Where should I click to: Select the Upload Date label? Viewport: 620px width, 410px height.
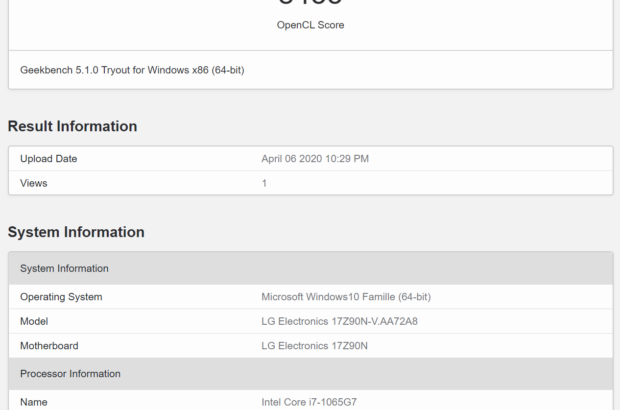48,159
